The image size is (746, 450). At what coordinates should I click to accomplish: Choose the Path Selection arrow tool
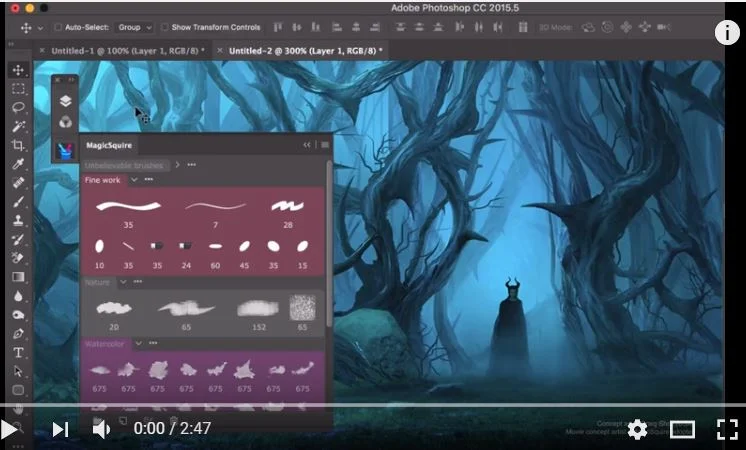(x=18, y=371)
